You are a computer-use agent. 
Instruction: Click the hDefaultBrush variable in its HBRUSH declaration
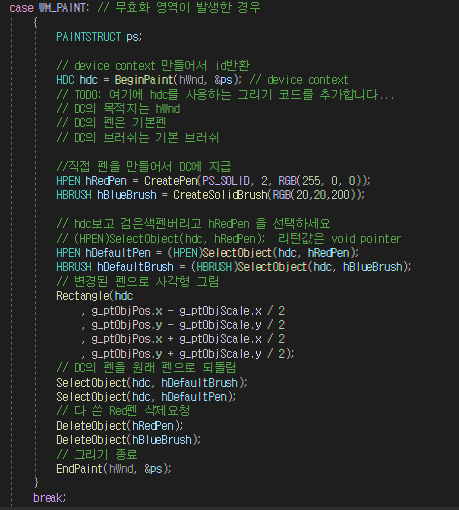(x=135, y=267)
